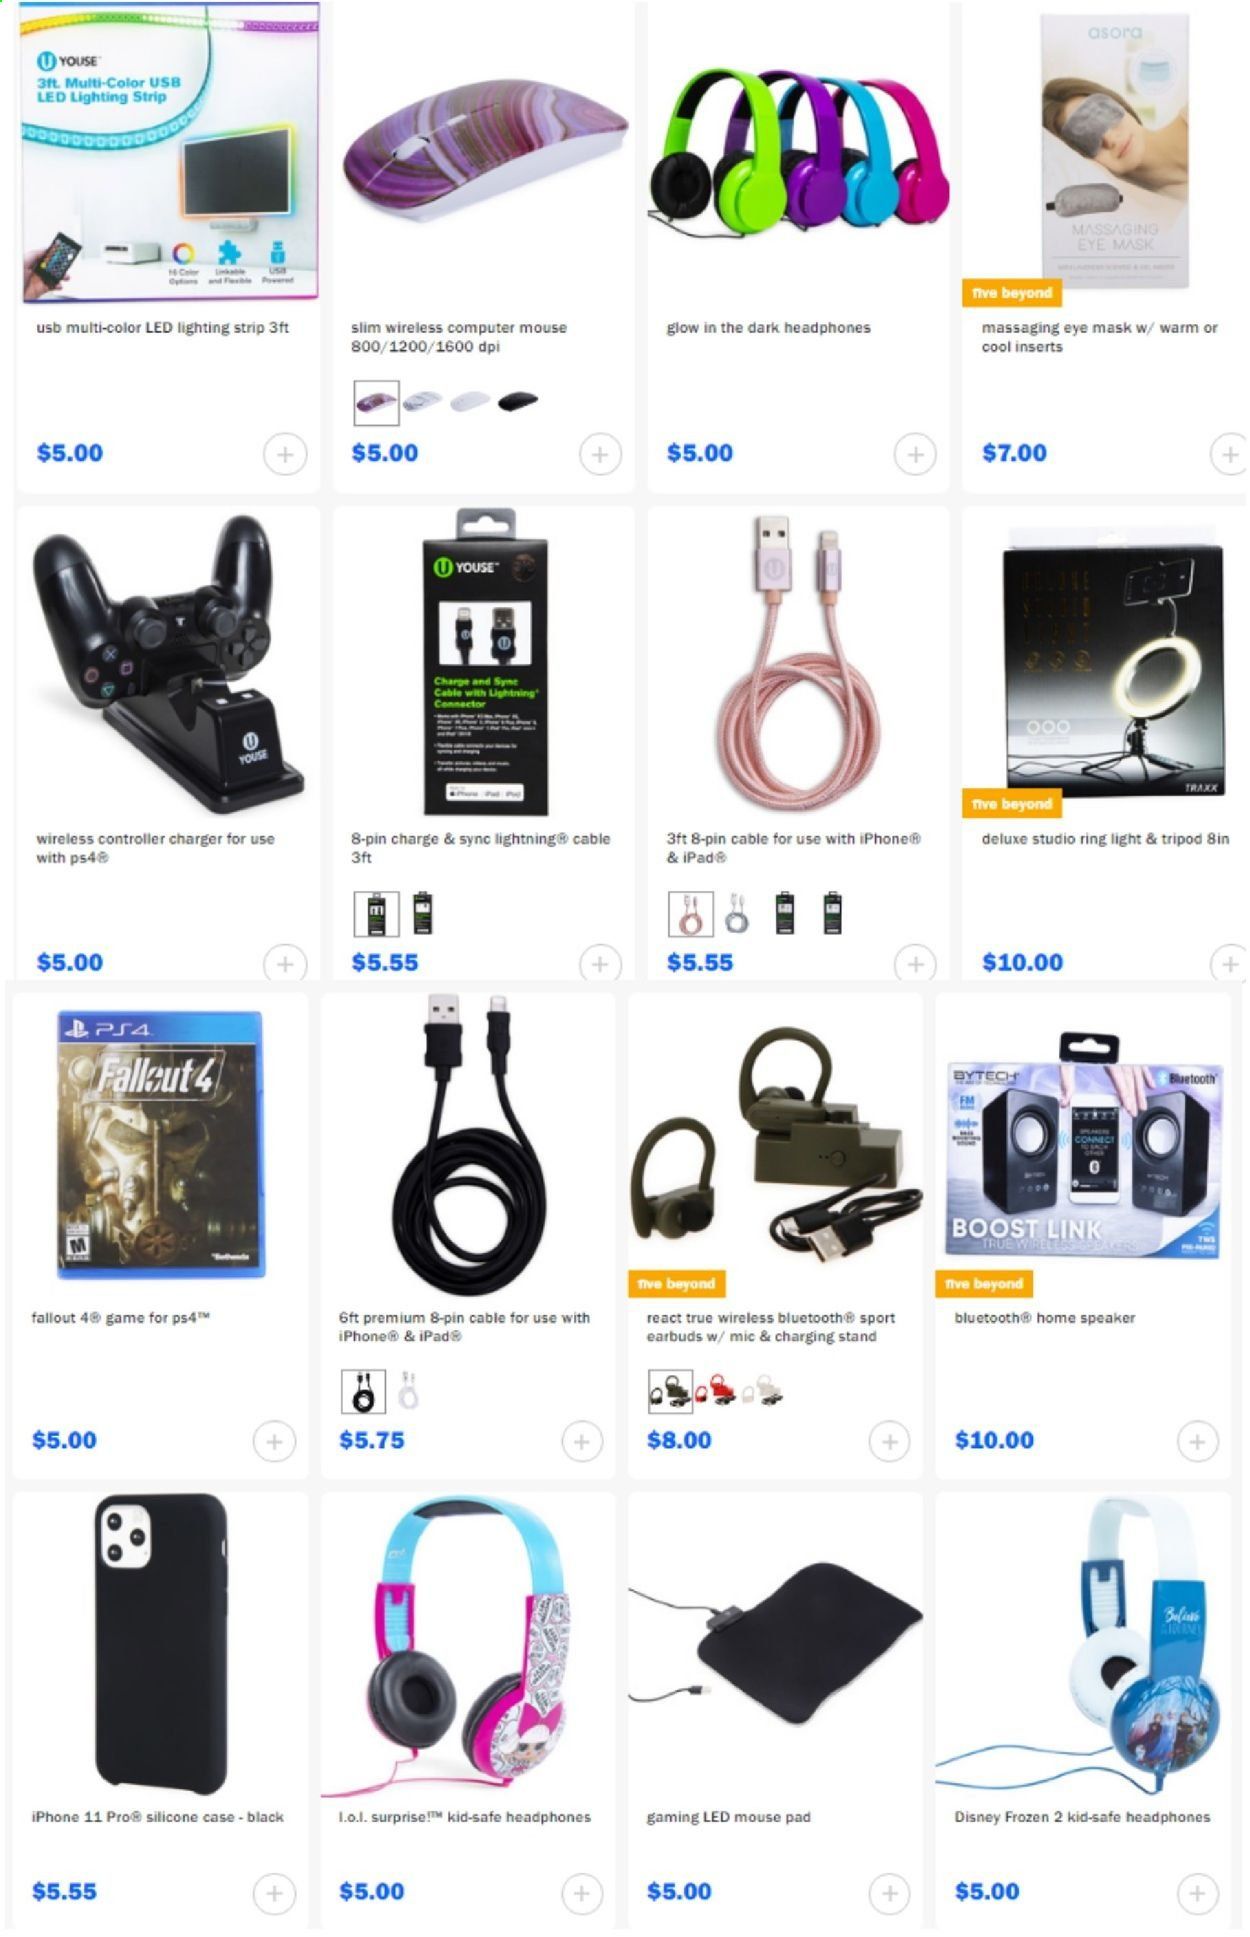1250x1937 pixels.
Task: Open massaging eye mask product title
Action: click(x=1099, y=337)
